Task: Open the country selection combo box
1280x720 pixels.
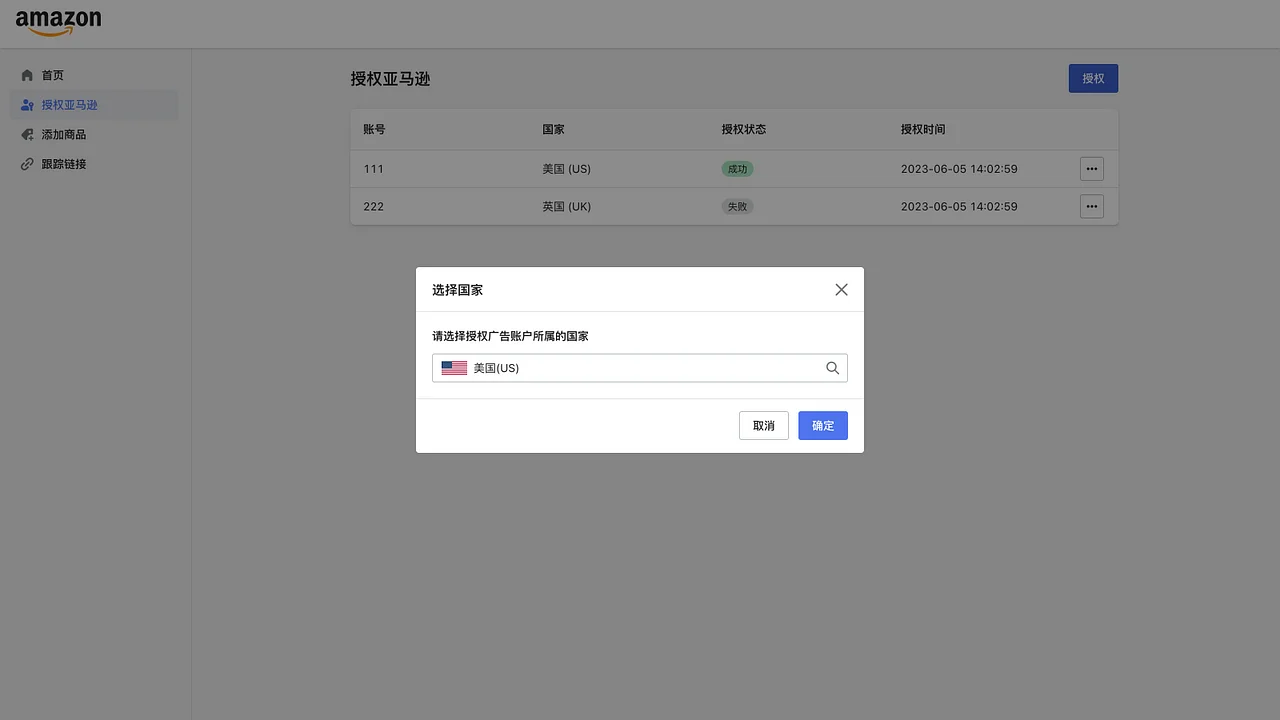Action: pyautogui.click(x=640, y=368)
